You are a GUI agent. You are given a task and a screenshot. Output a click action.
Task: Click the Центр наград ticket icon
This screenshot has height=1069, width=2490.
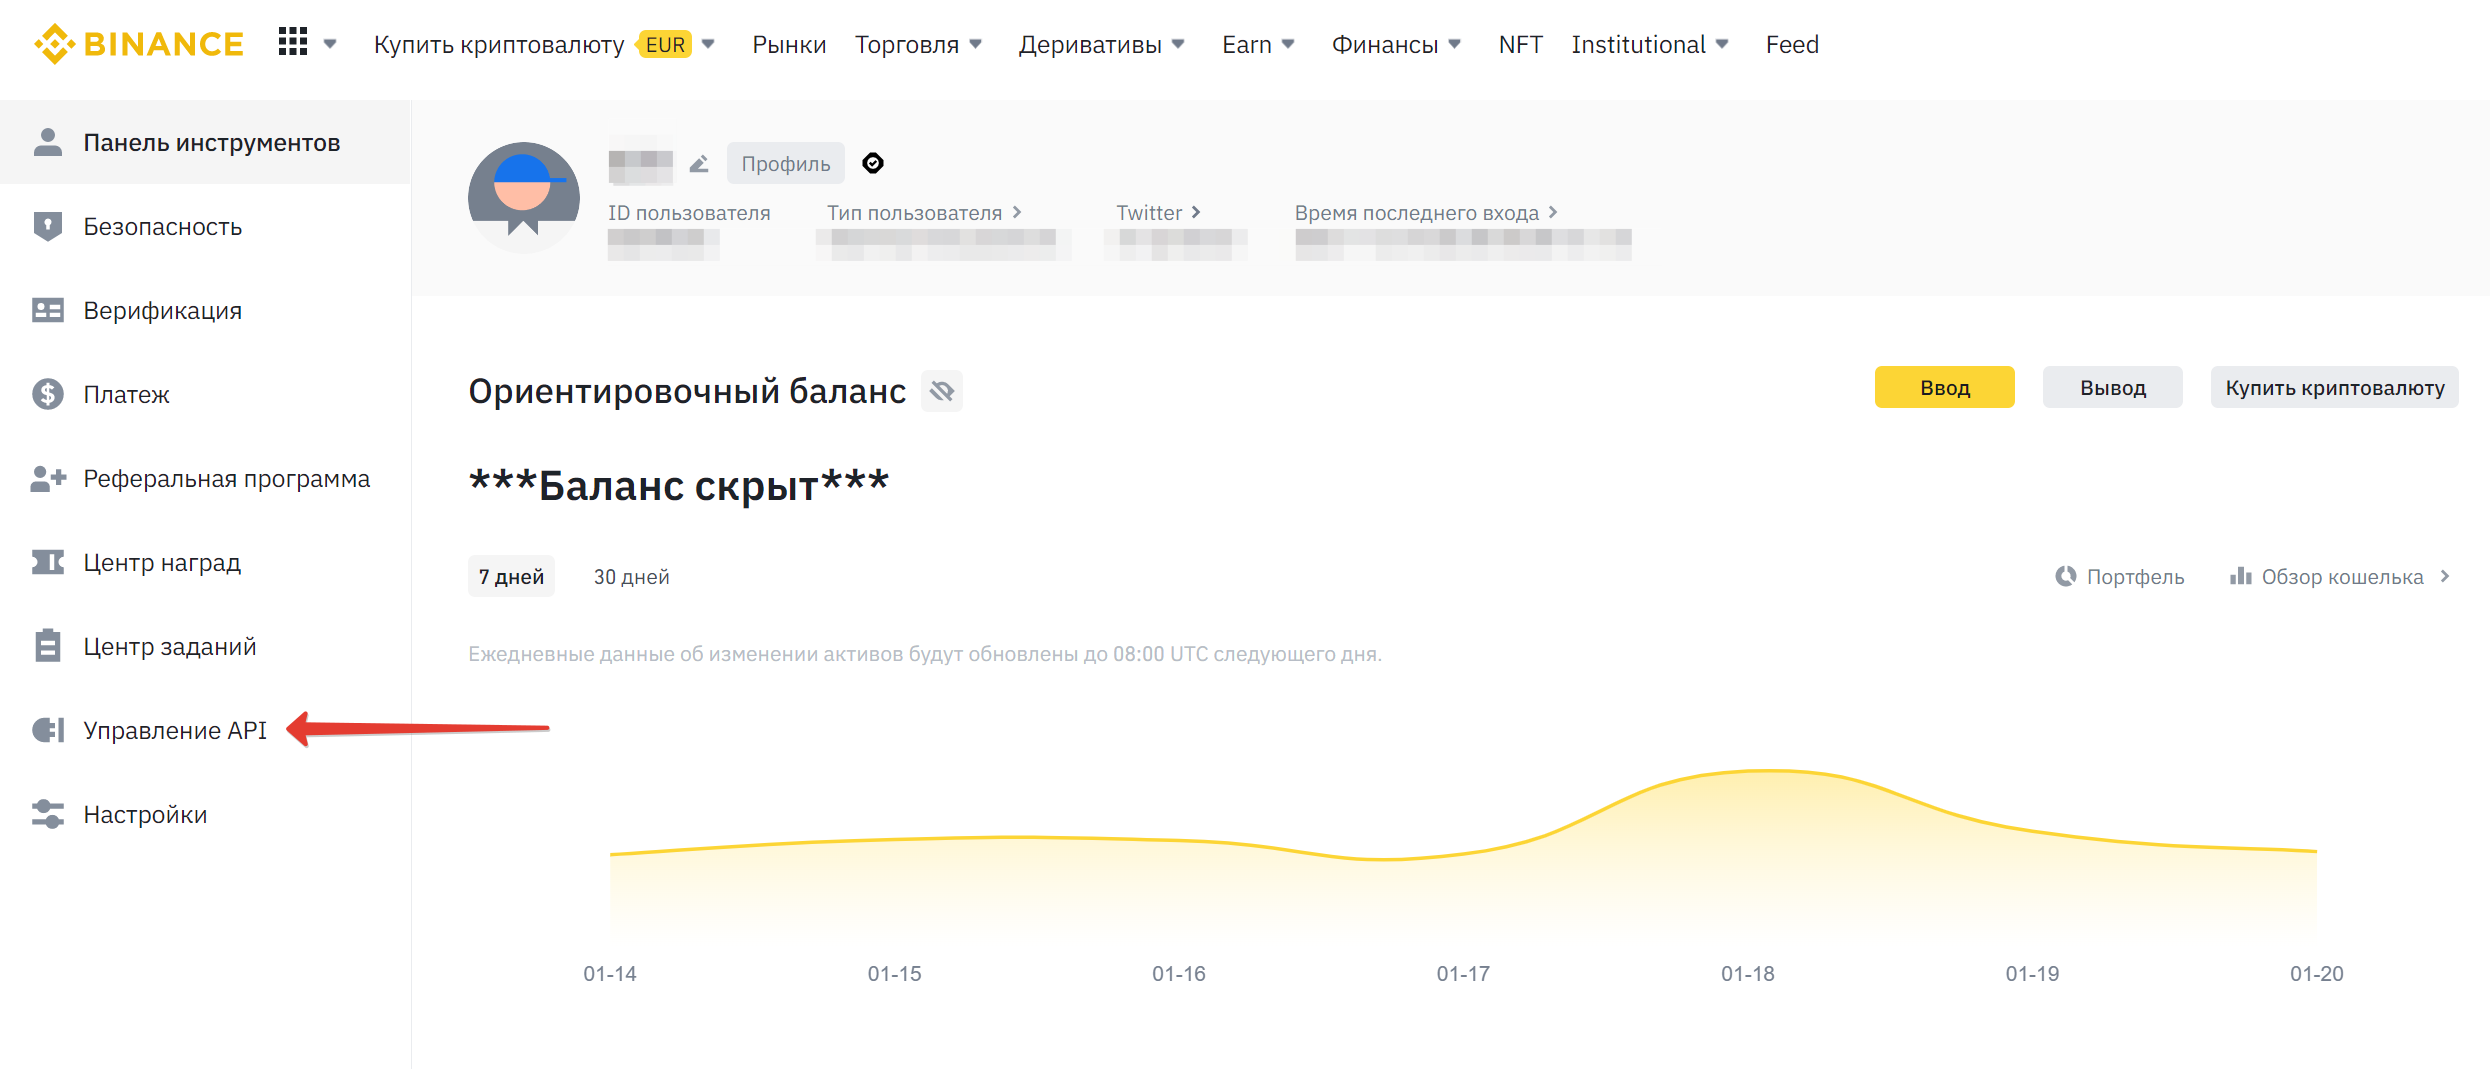48,562
